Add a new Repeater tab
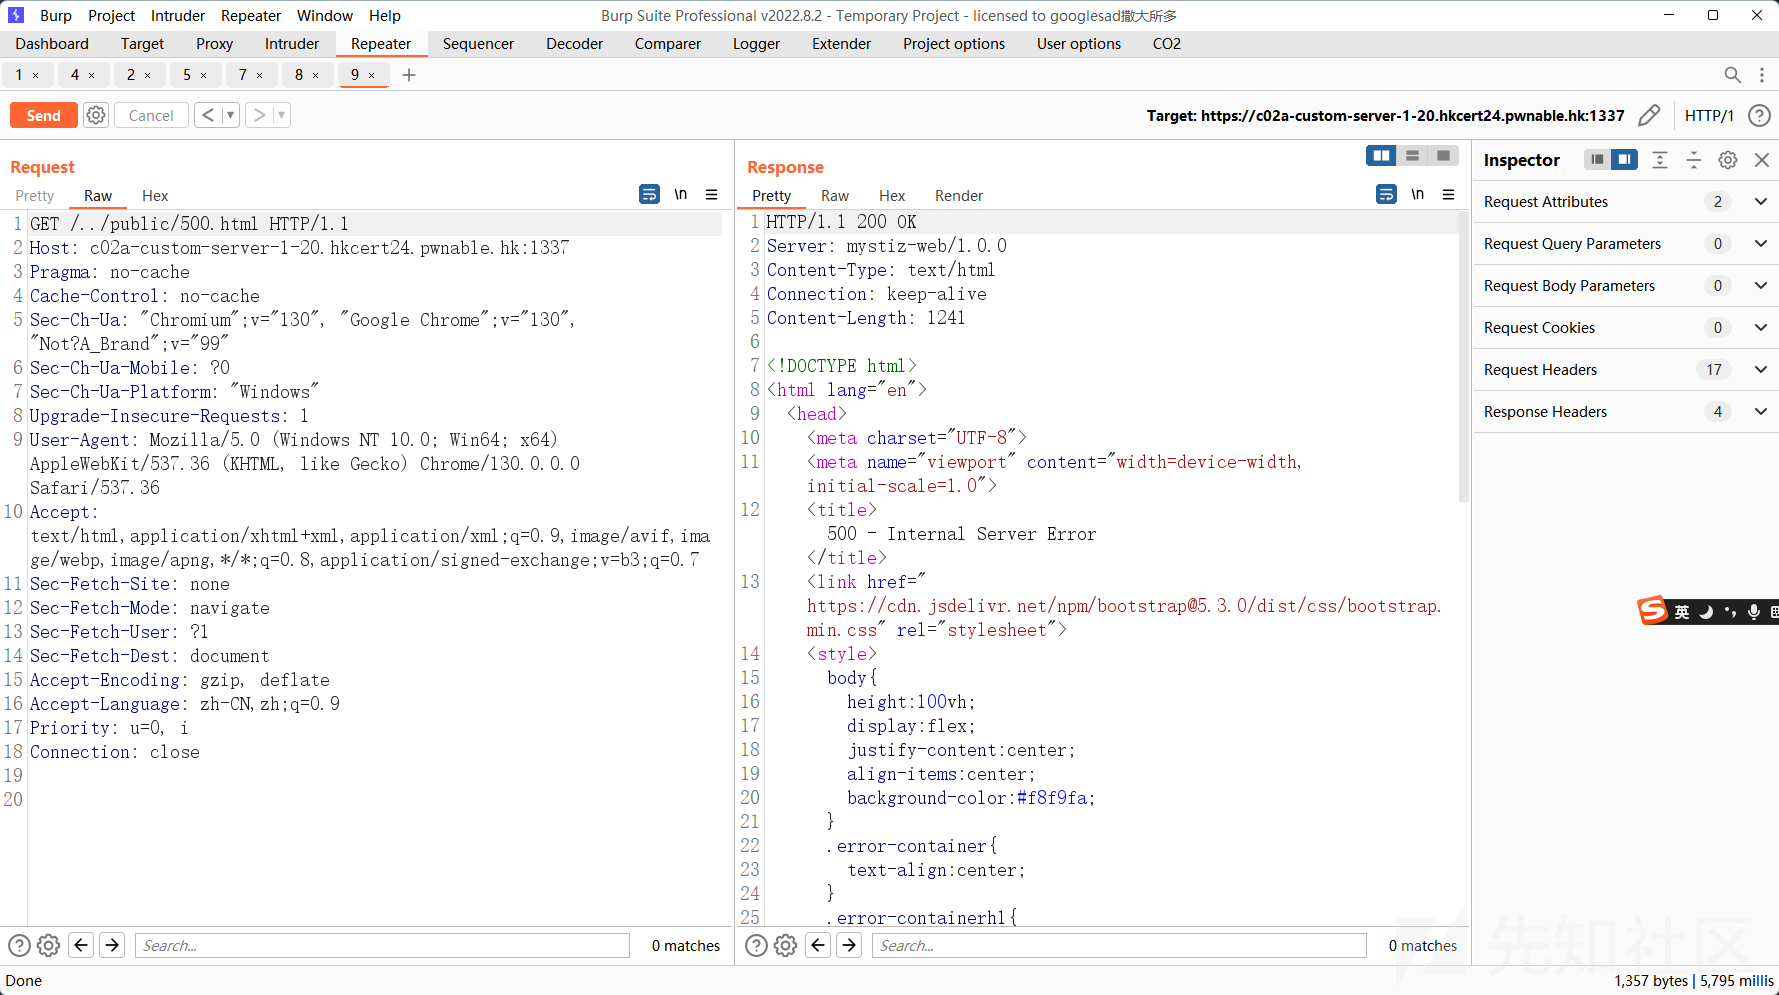1779x995 pixels. coord(409,75)
